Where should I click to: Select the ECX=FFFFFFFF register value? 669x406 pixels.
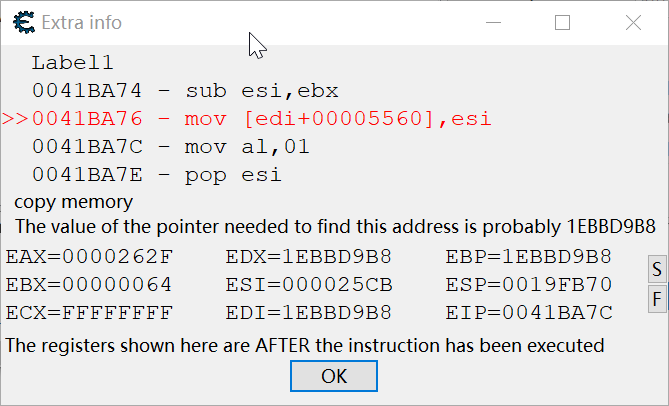[89, 313]
